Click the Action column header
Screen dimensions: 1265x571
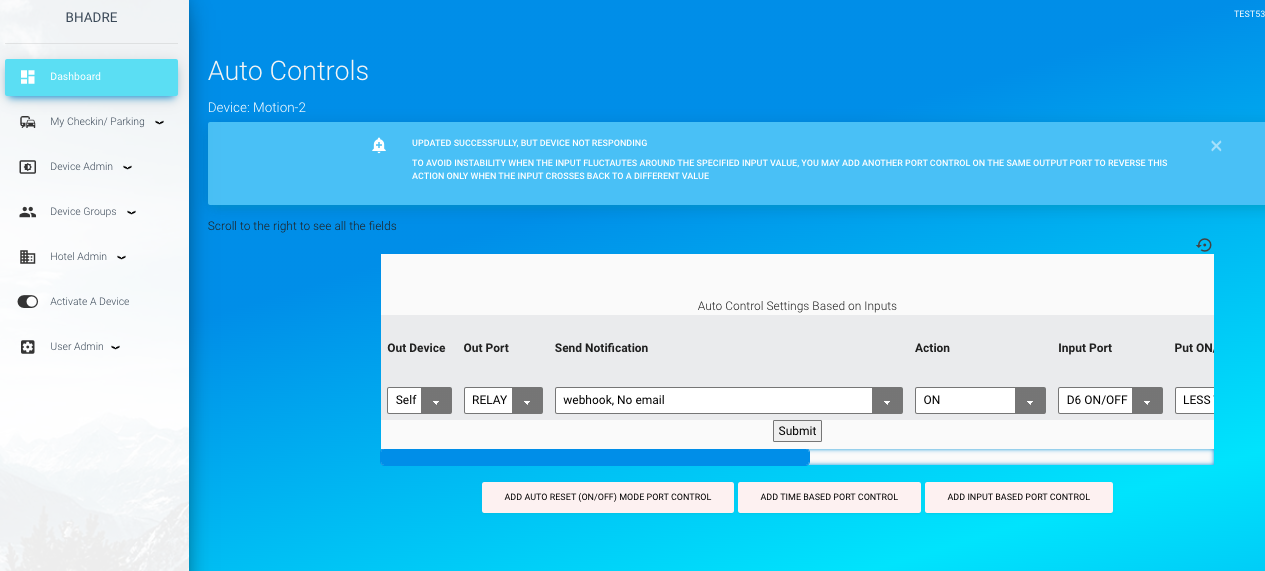pos(932,348)
